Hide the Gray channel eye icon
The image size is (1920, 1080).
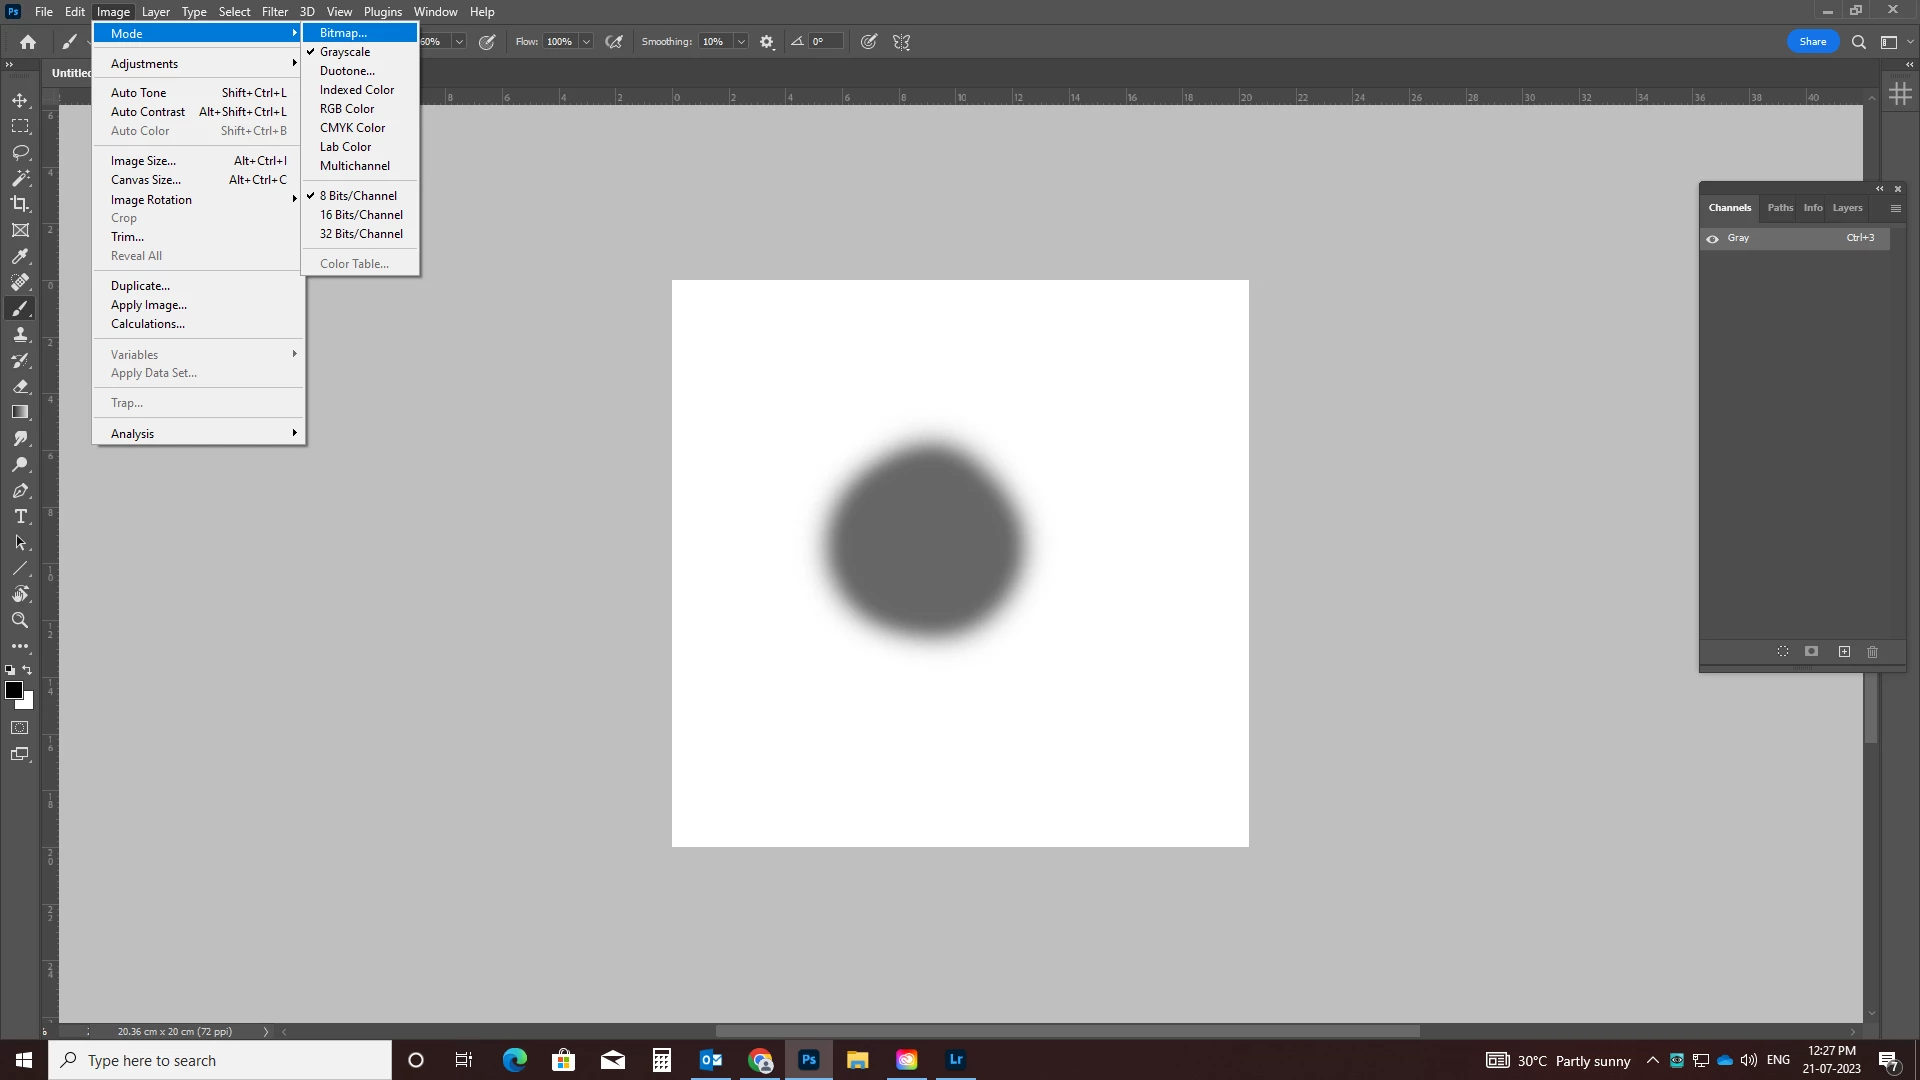(1712, 239)
